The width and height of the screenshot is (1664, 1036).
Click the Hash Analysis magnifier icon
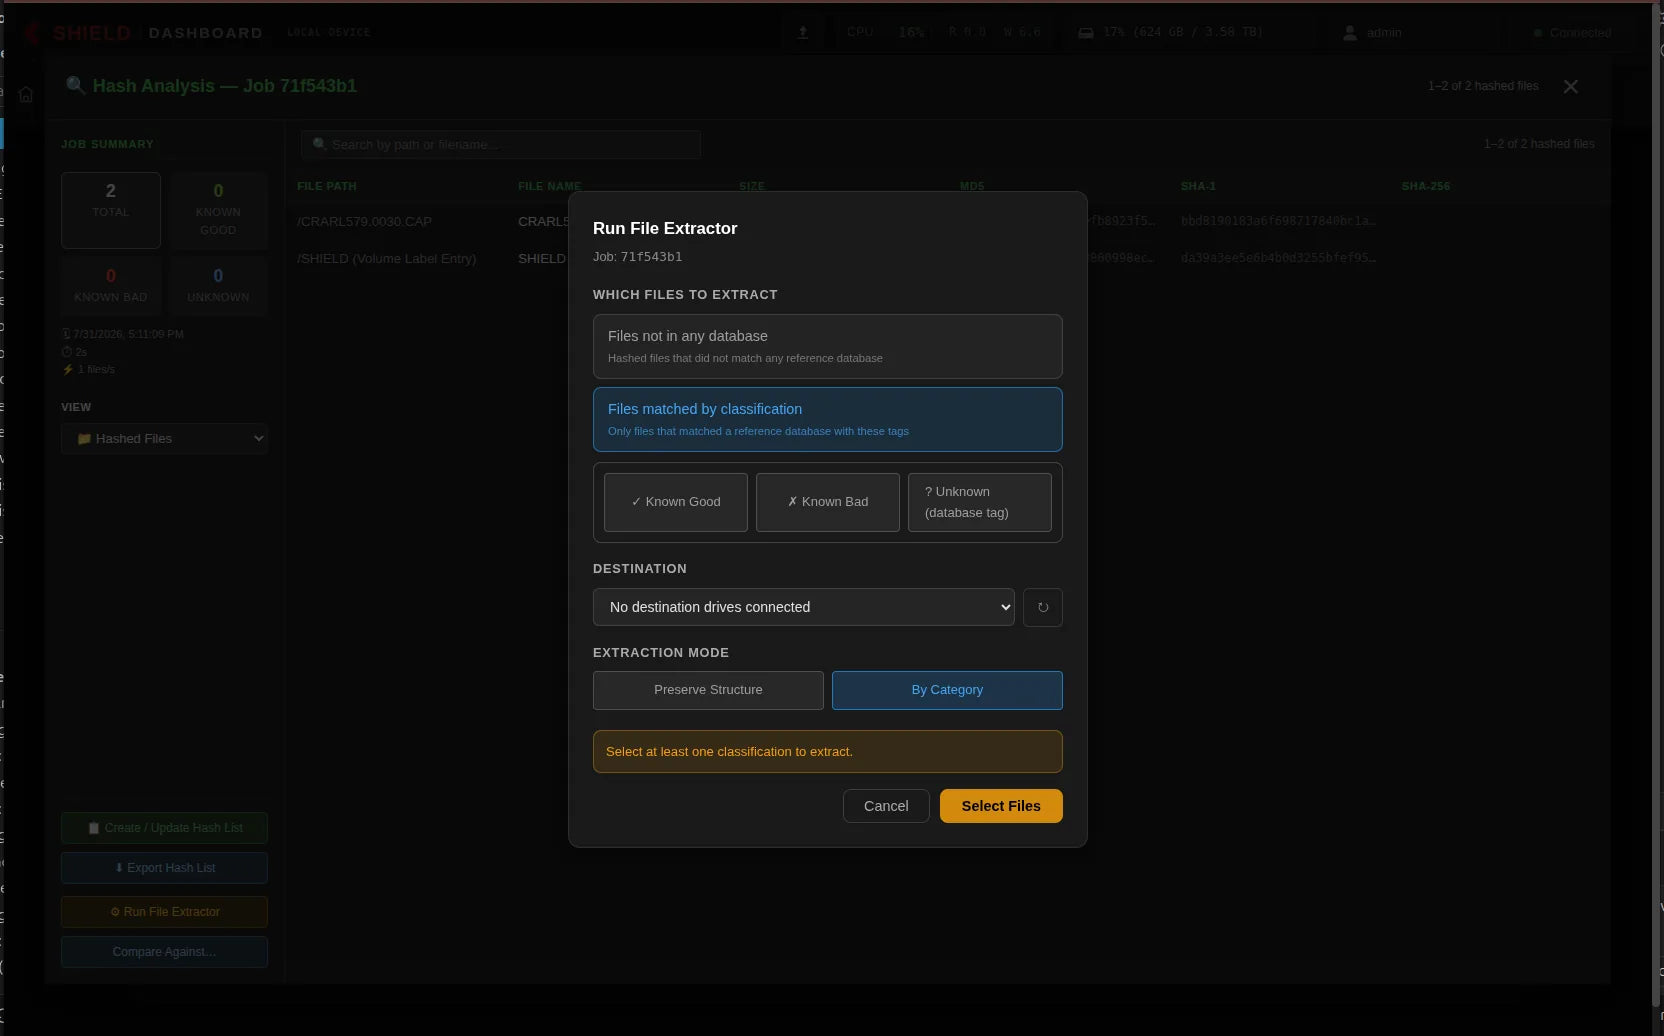(x=75, y=85)
